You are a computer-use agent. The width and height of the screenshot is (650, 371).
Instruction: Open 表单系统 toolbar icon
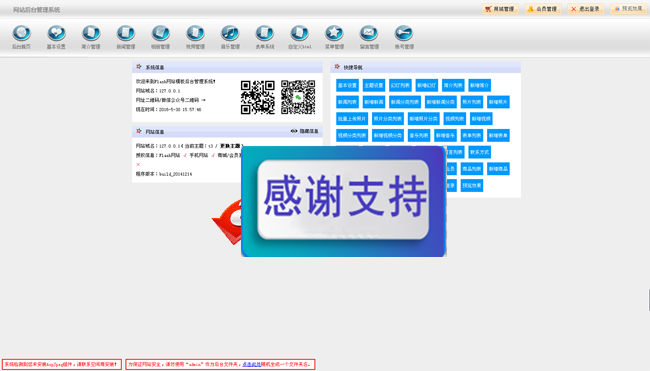(x=265, y=33)
